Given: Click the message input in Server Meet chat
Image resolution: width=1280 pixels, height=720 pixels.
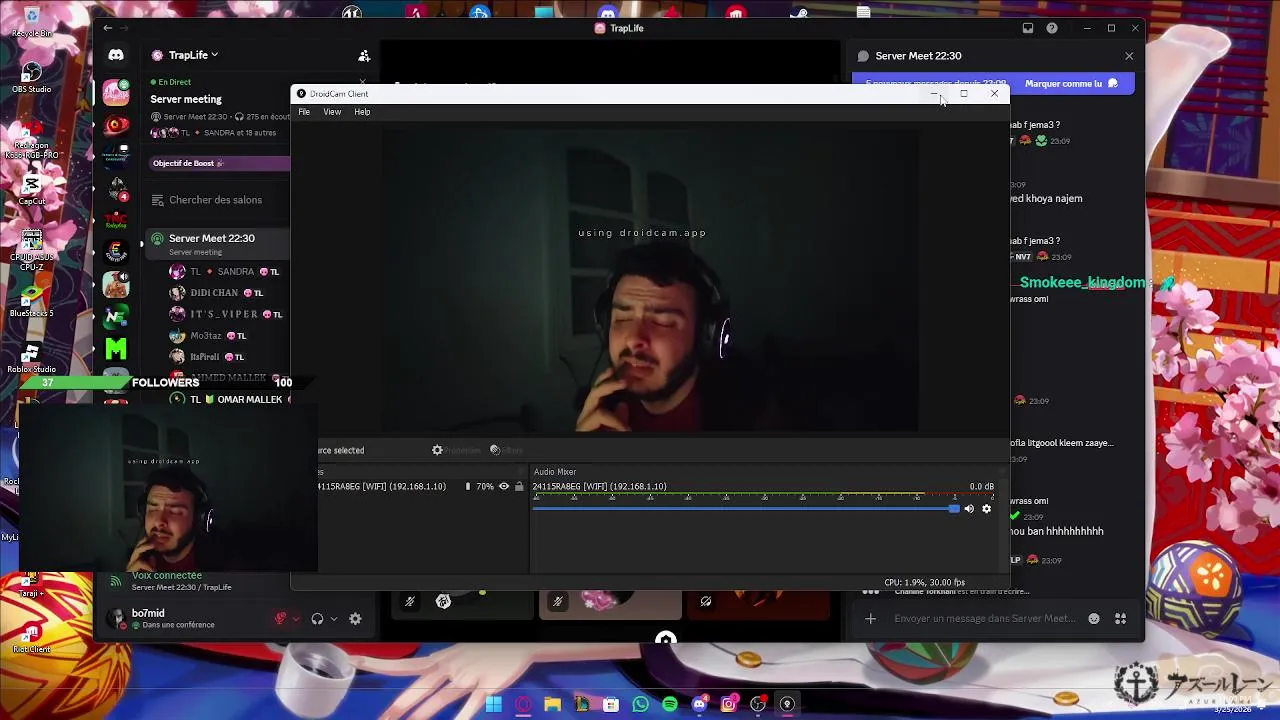Looking at the screenshot, I should click(985, 619).
